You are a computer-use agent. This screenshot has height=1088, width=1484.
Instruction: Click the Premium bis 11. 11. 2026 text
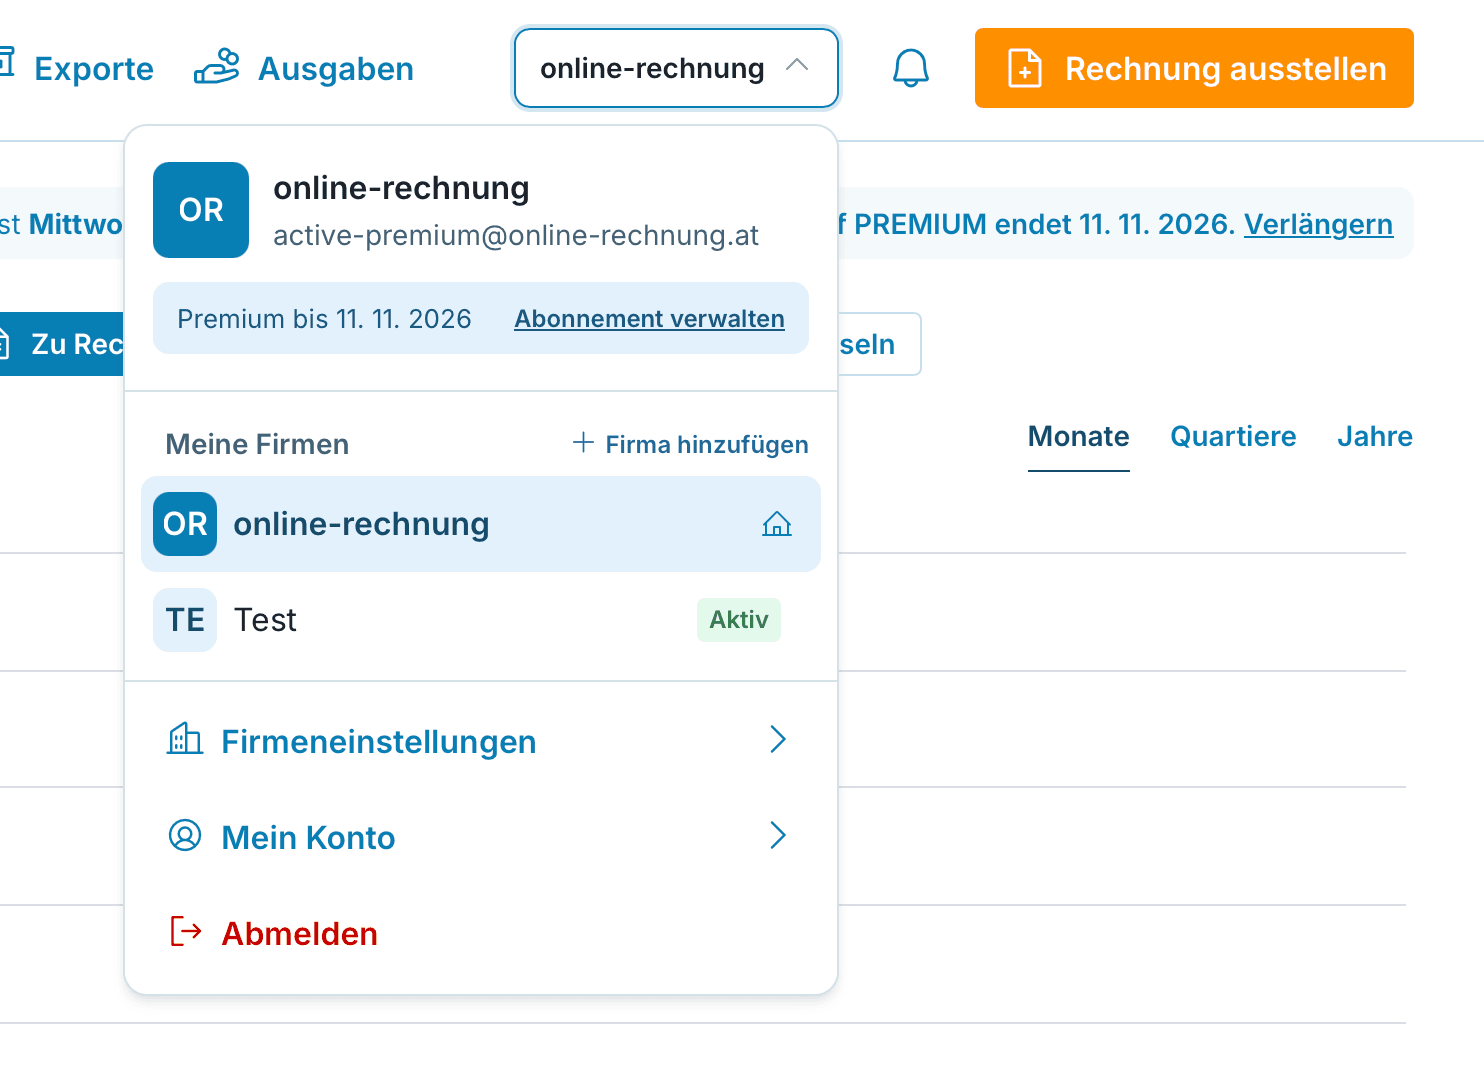click(324, 319)
